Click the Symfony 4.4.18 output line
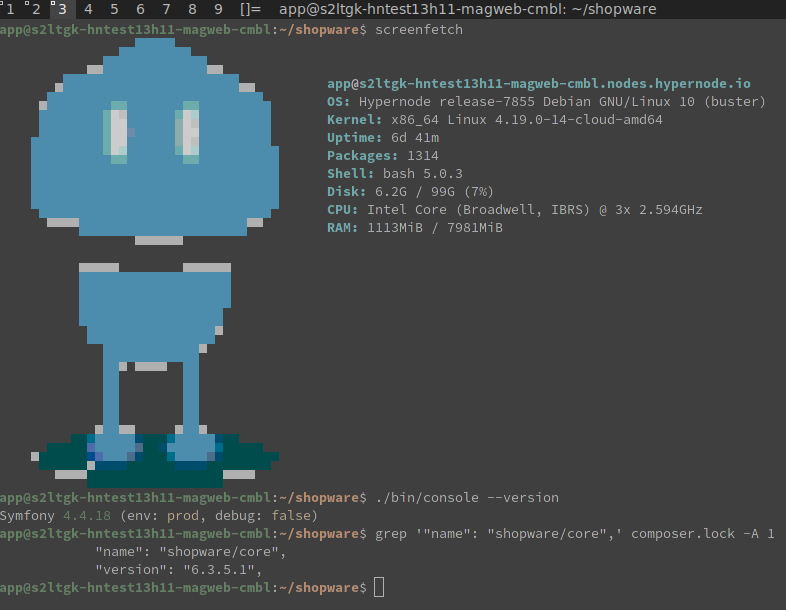The width and height of the screenshot is (786, 610). (x=159, y=516)
